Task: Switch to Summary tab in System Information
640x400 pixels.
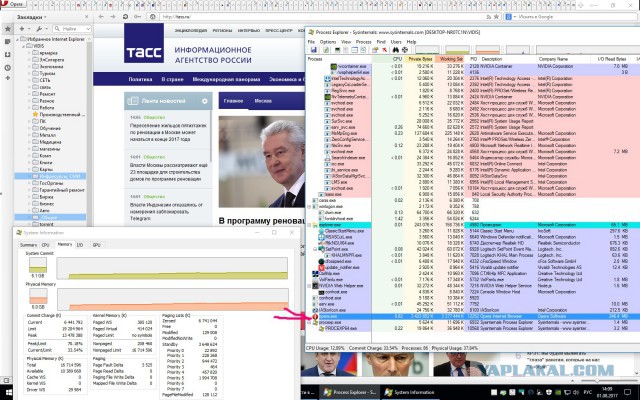Action: 29,245
